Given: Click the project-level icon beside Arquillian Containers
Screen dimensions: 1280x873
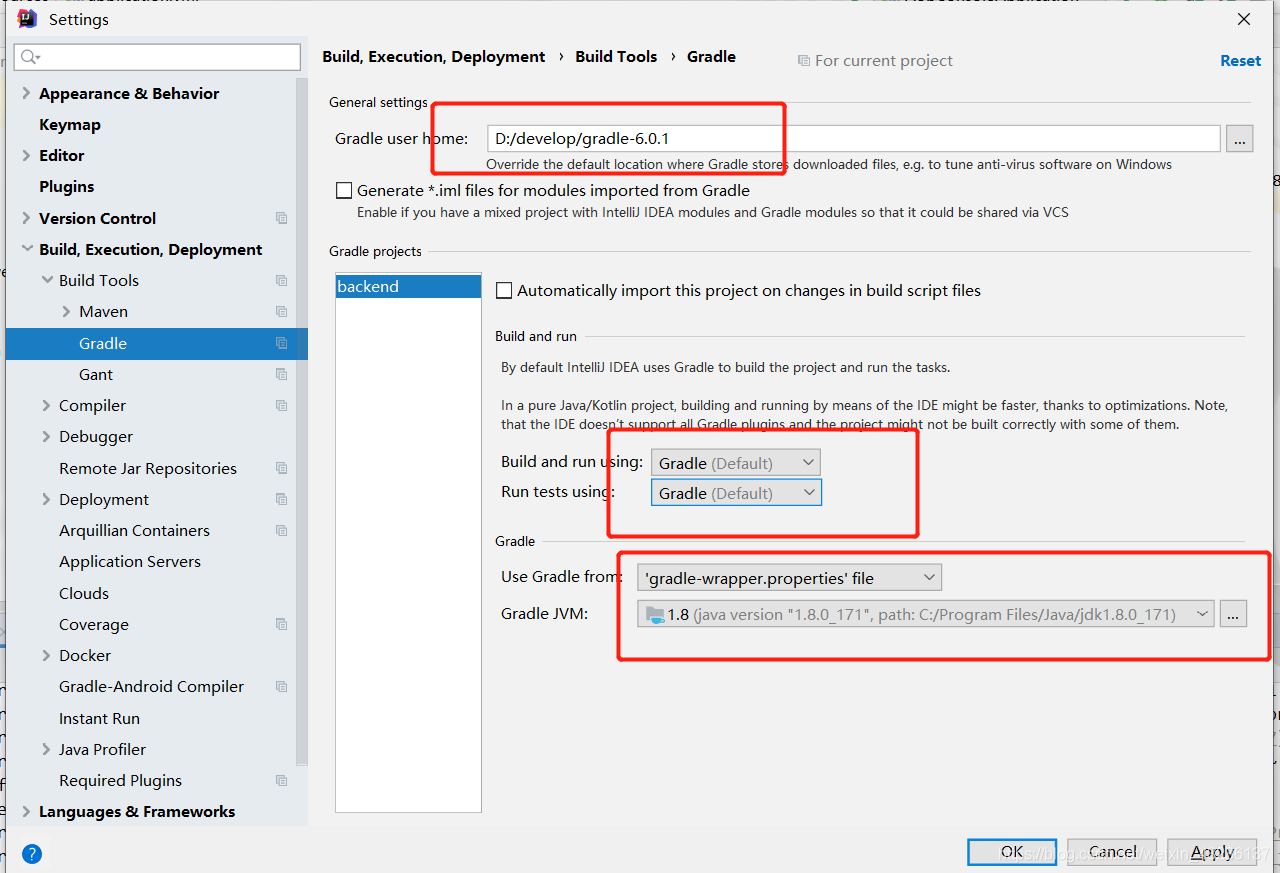Looking at the screenshot, I should (282, 530).
